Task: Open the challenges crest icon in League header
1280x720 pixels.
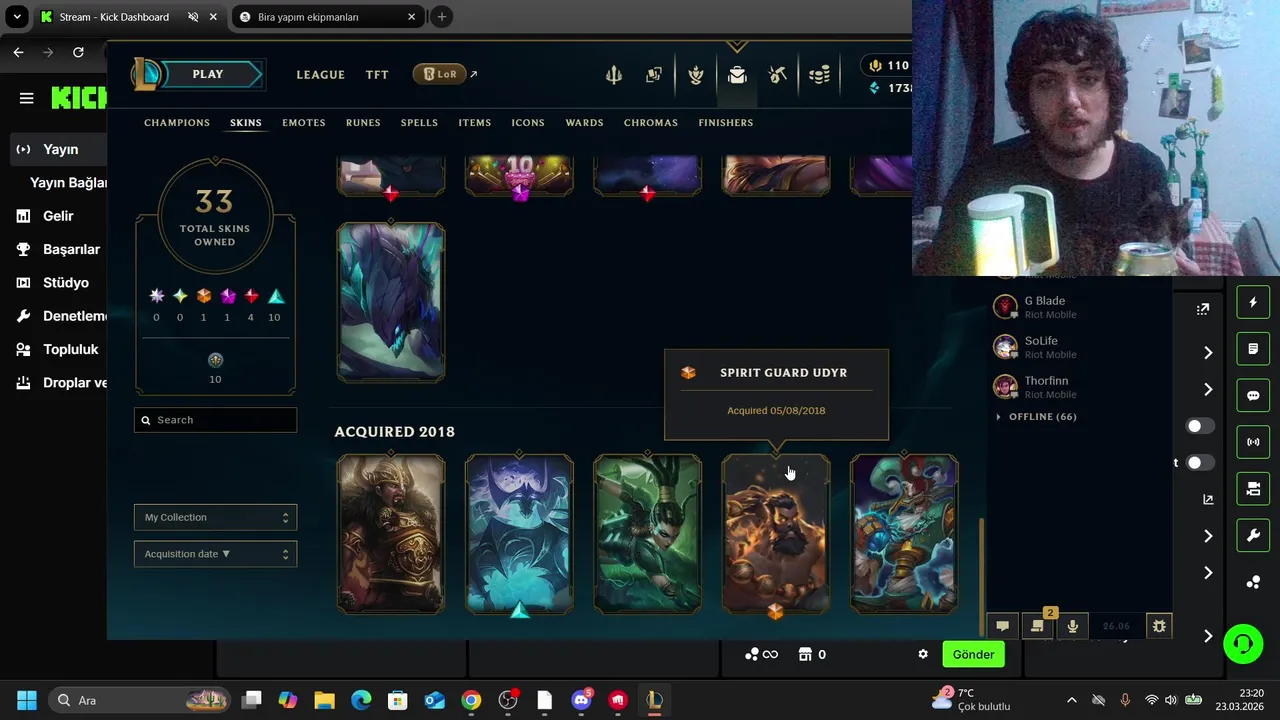Action: (x=696, y=75)
